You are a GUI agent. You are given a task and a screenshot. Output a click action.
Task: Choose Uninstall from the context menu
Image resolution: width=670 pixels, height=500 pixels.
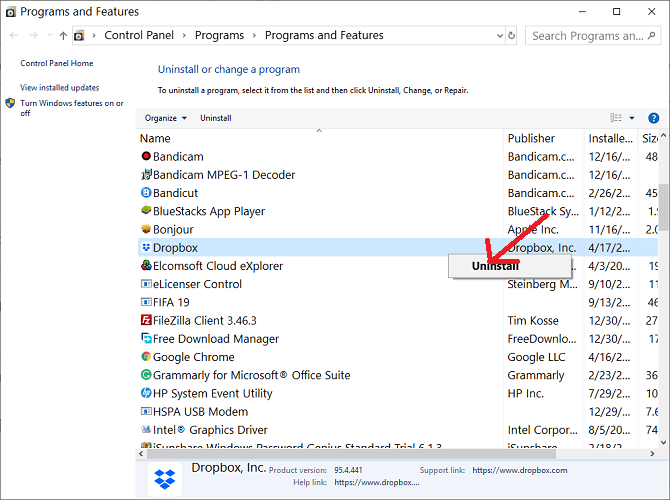tap(509, 266)
